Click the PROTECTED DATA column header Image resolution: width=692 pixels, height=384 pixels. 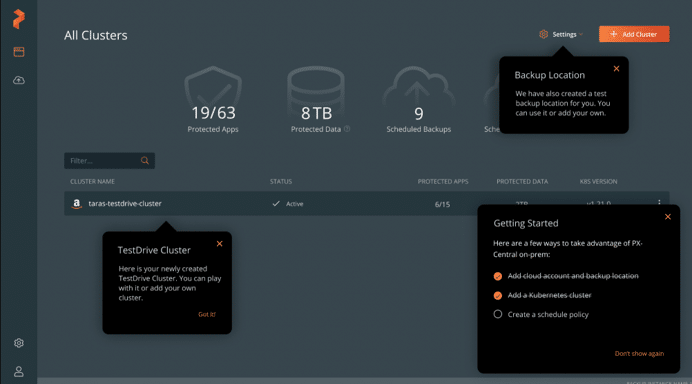(522, 181)
